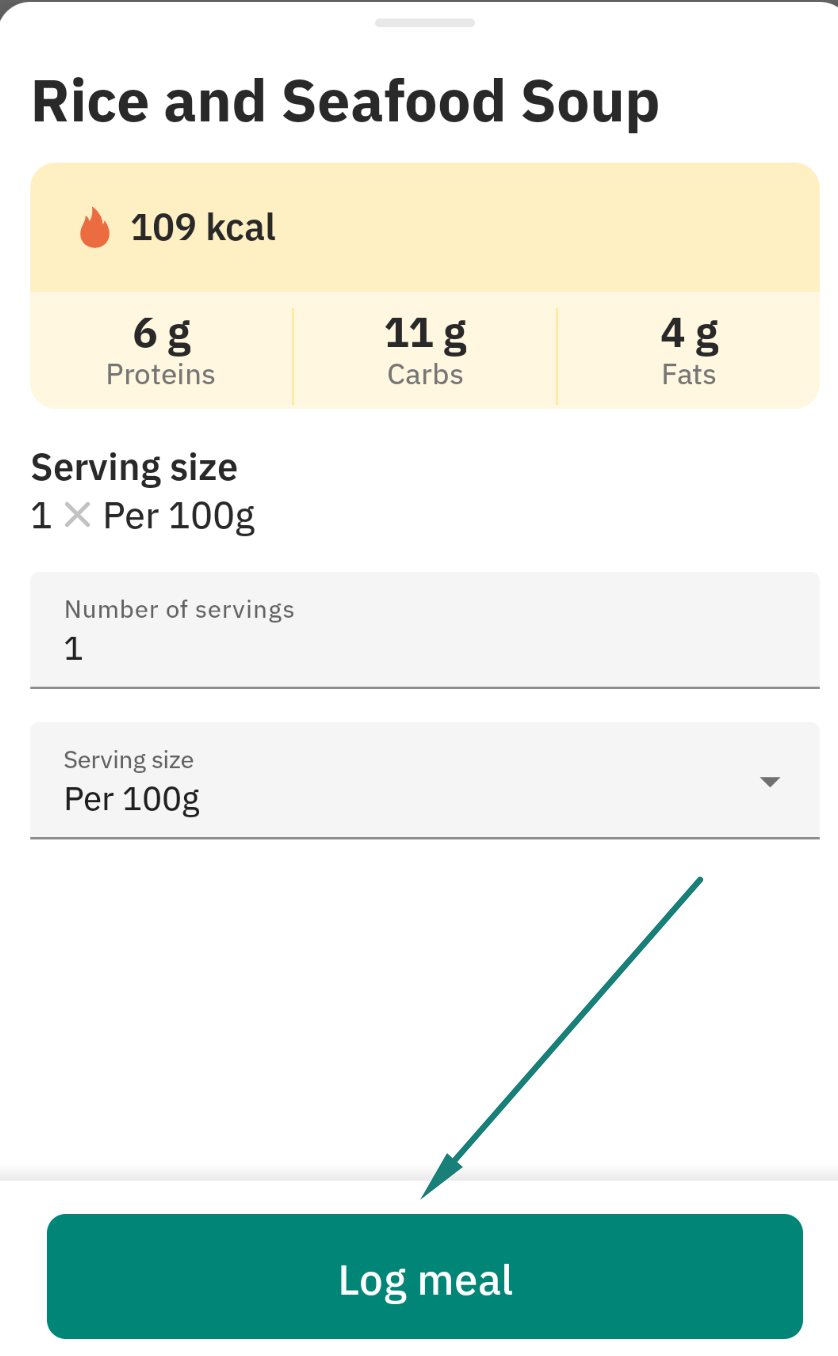Click the yellow calorie banner
The height and width of the screenshot is (1356, 838).
pos(425,228)
